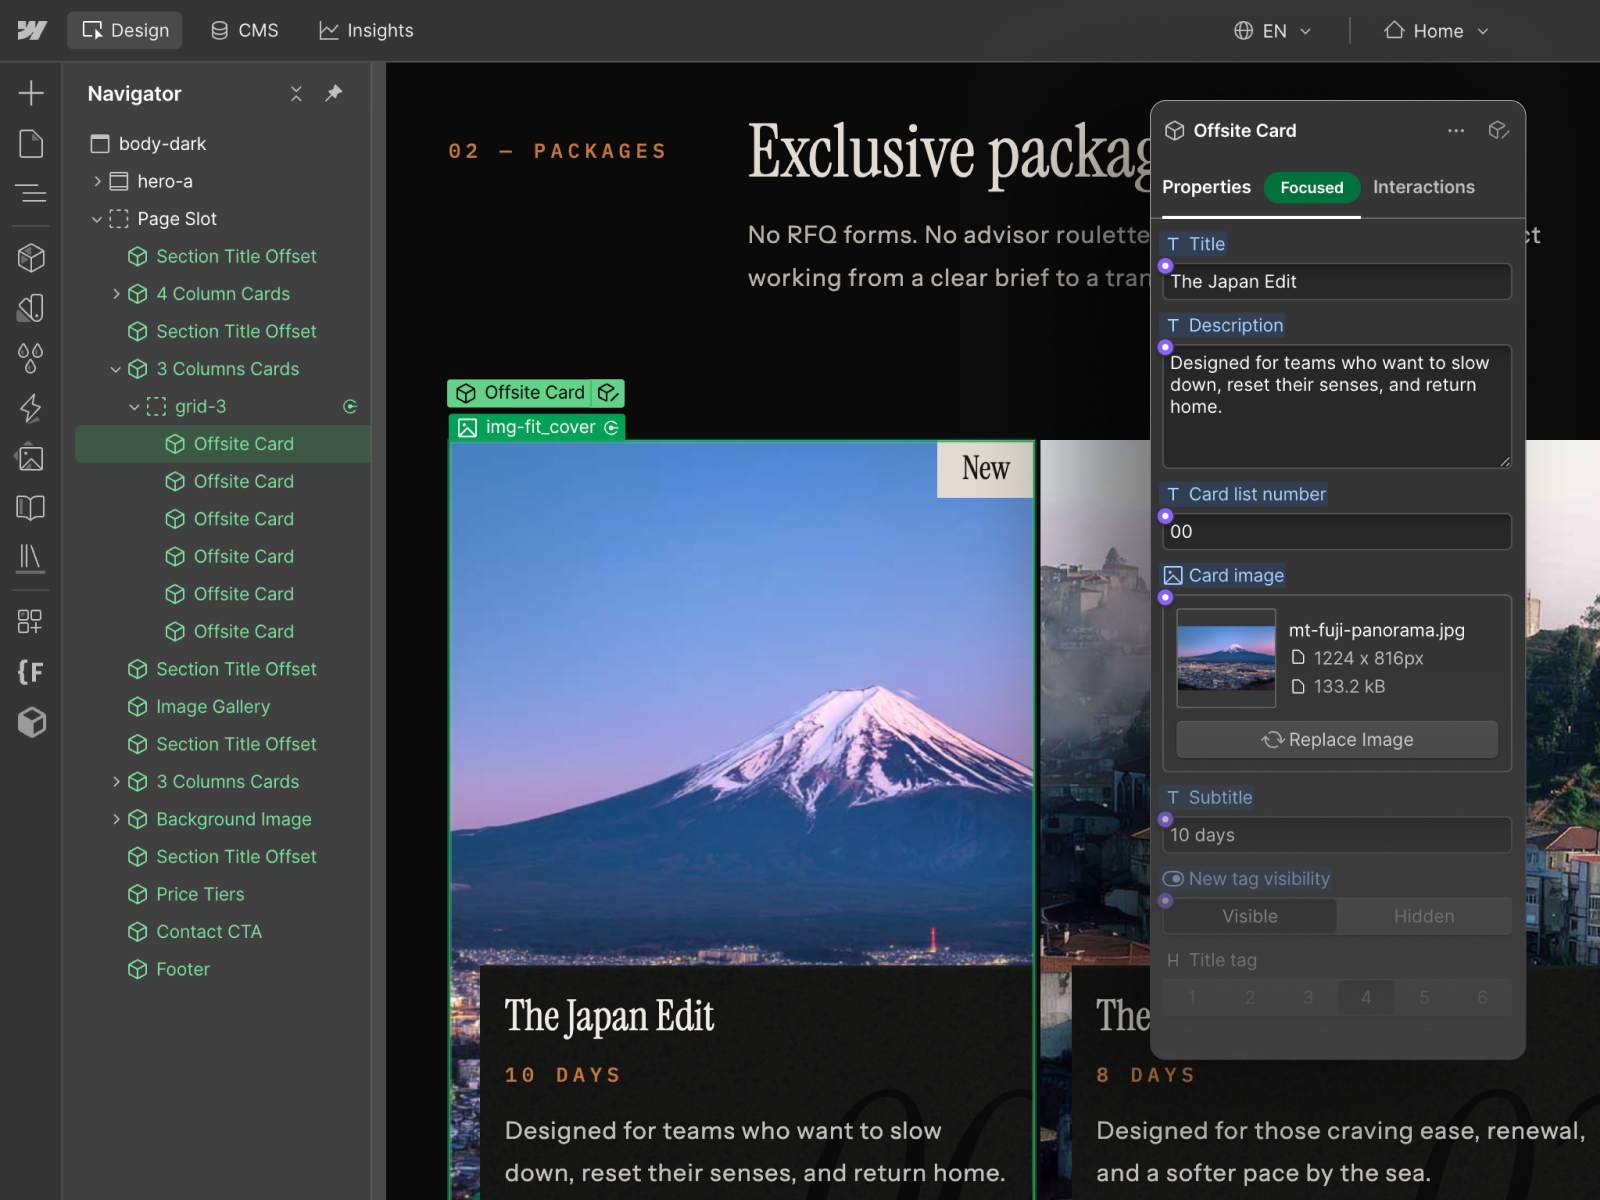Collapse all items in the Navigator

click(296, 93)
